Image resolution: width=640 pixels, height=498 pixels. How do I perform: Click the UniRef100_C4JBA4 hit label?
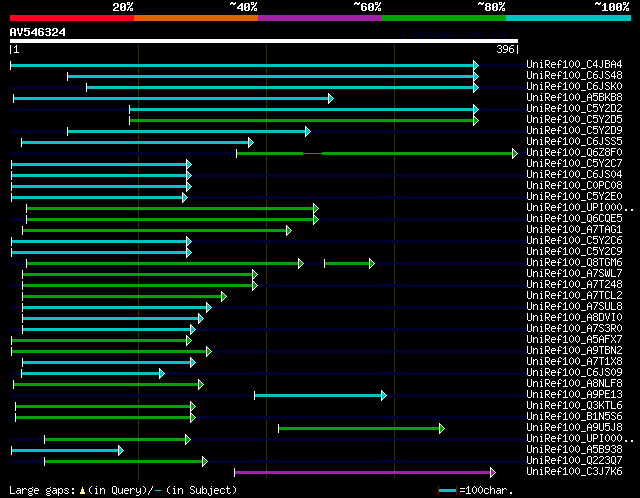pyautogui.click(x=574, y=64)
